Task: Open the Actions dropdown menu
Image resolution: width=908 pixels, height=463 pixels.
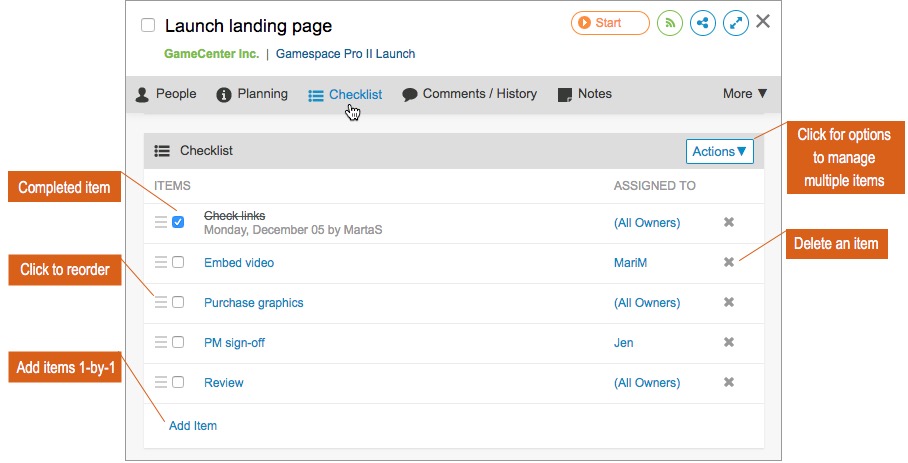Action: (719, 151)
